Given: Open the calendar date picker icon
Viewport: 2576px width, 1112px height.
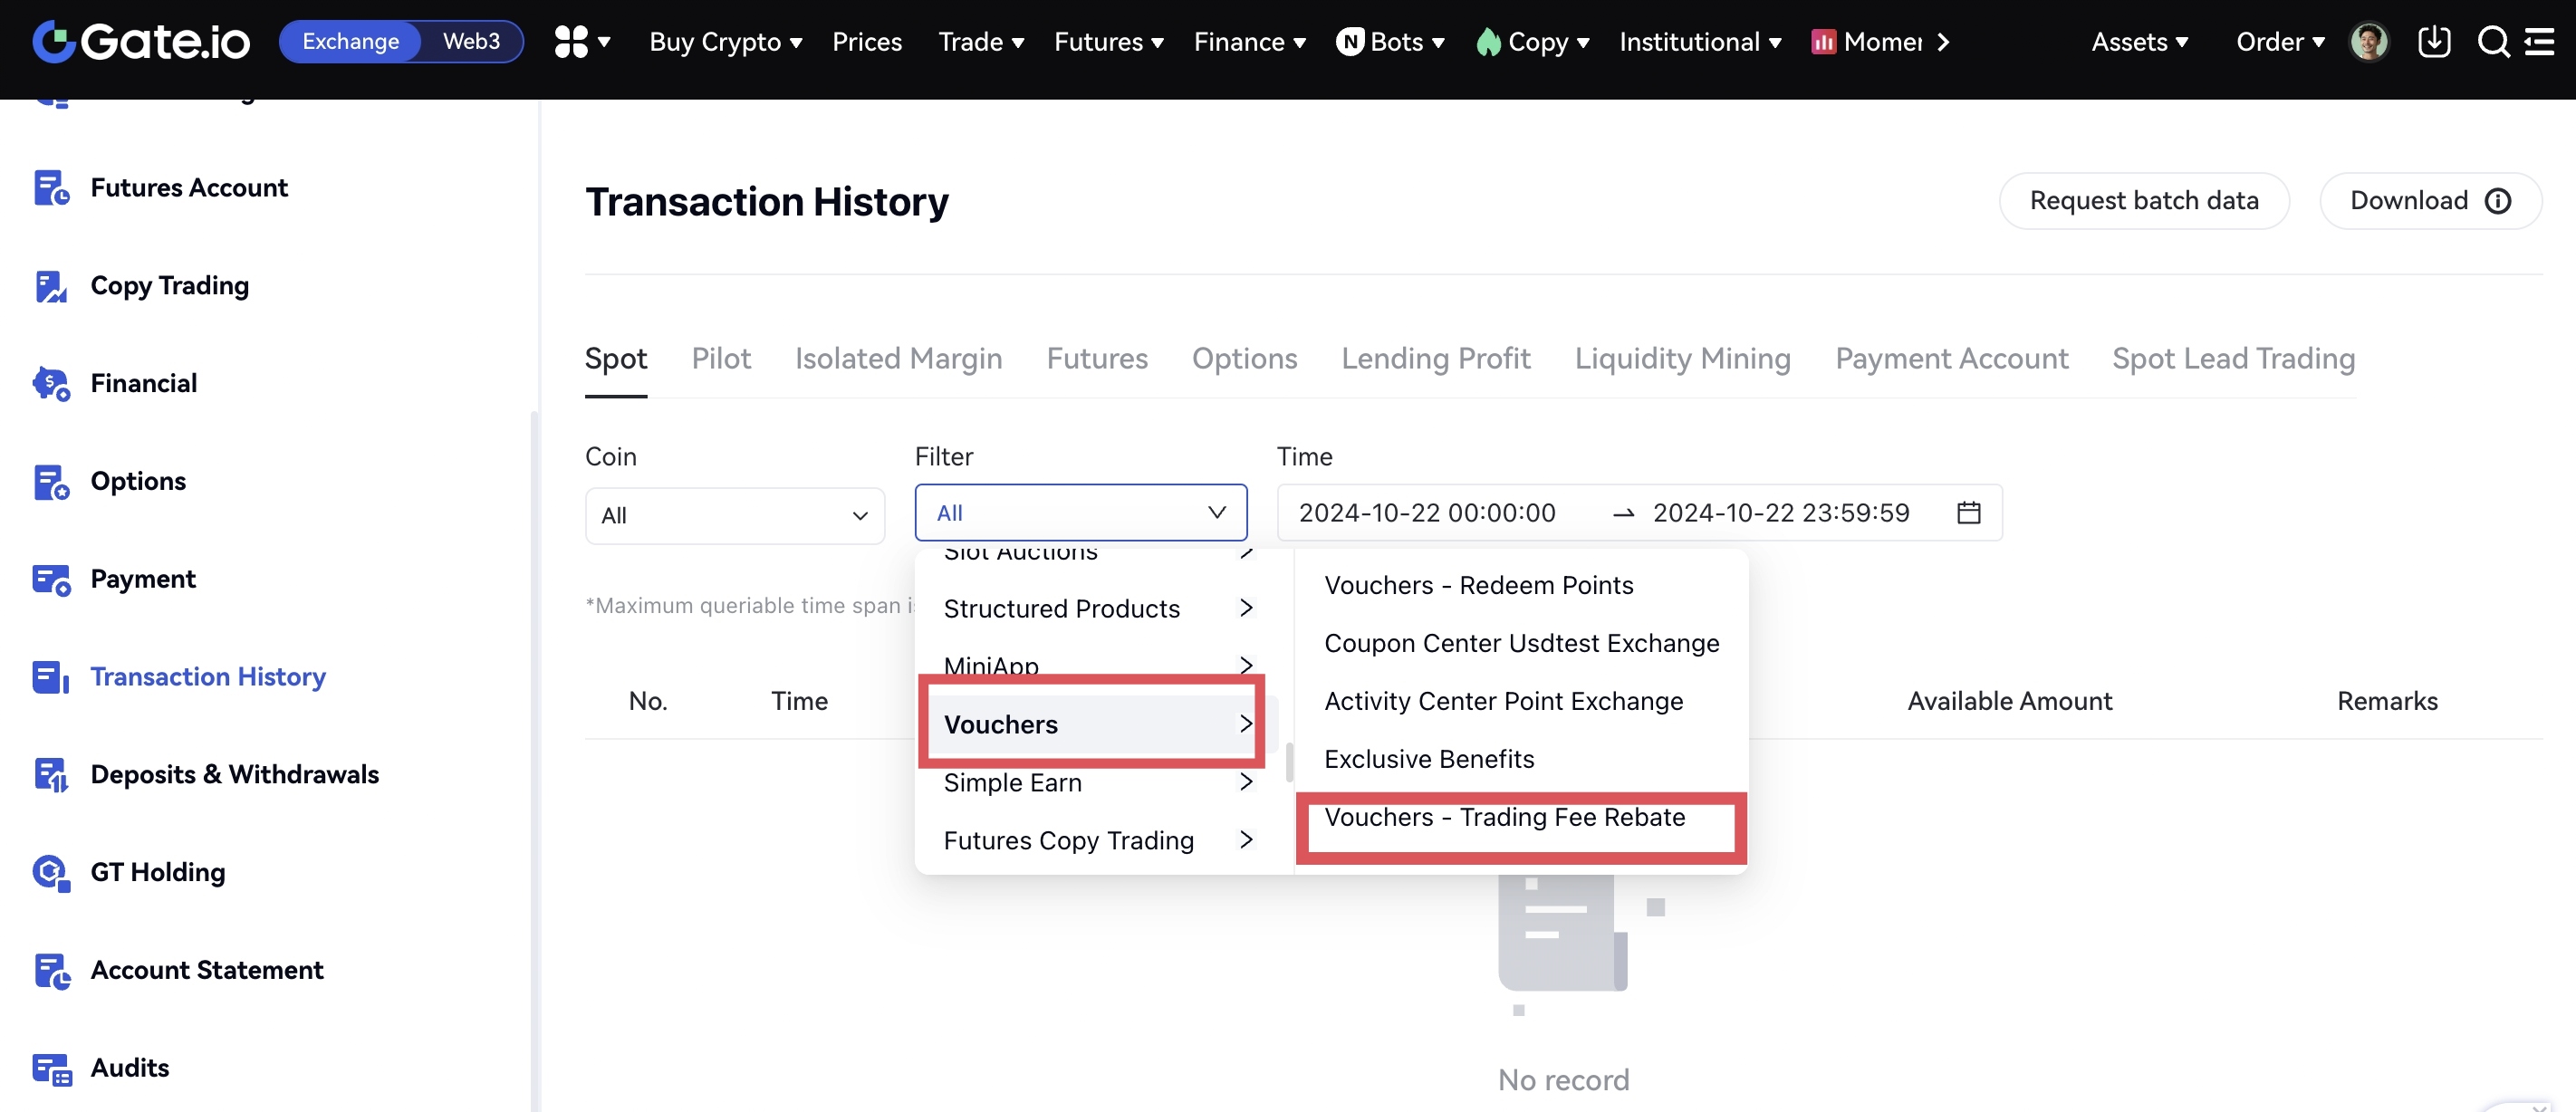Looking at the screenshot, I should coord(1968,513).
